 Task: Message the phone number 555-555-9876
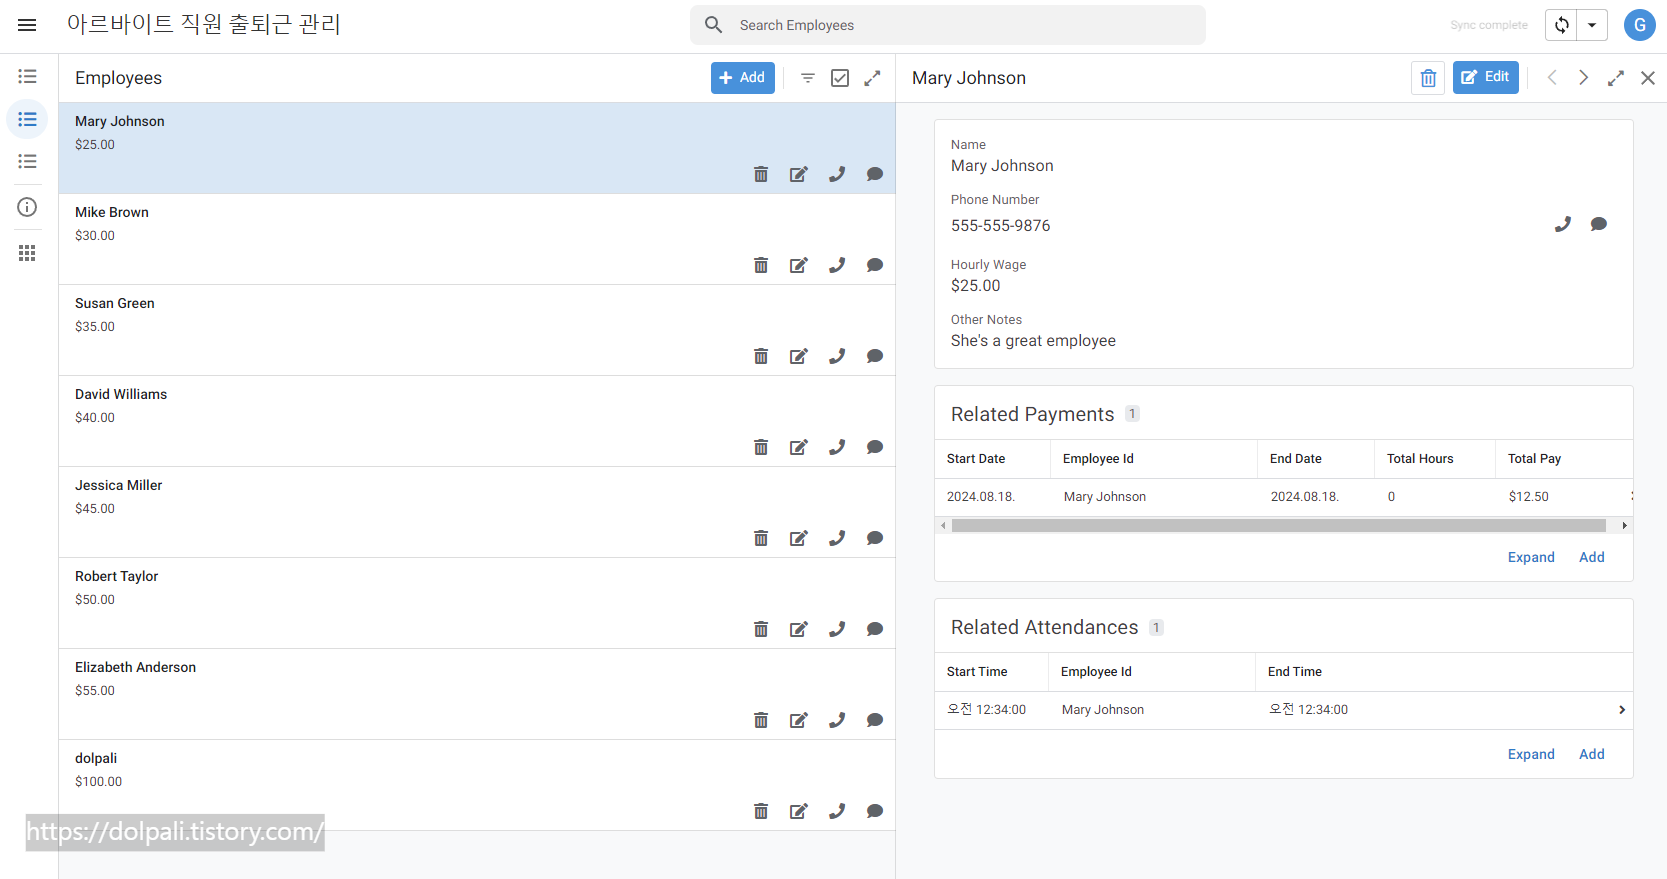(1599, 224)
